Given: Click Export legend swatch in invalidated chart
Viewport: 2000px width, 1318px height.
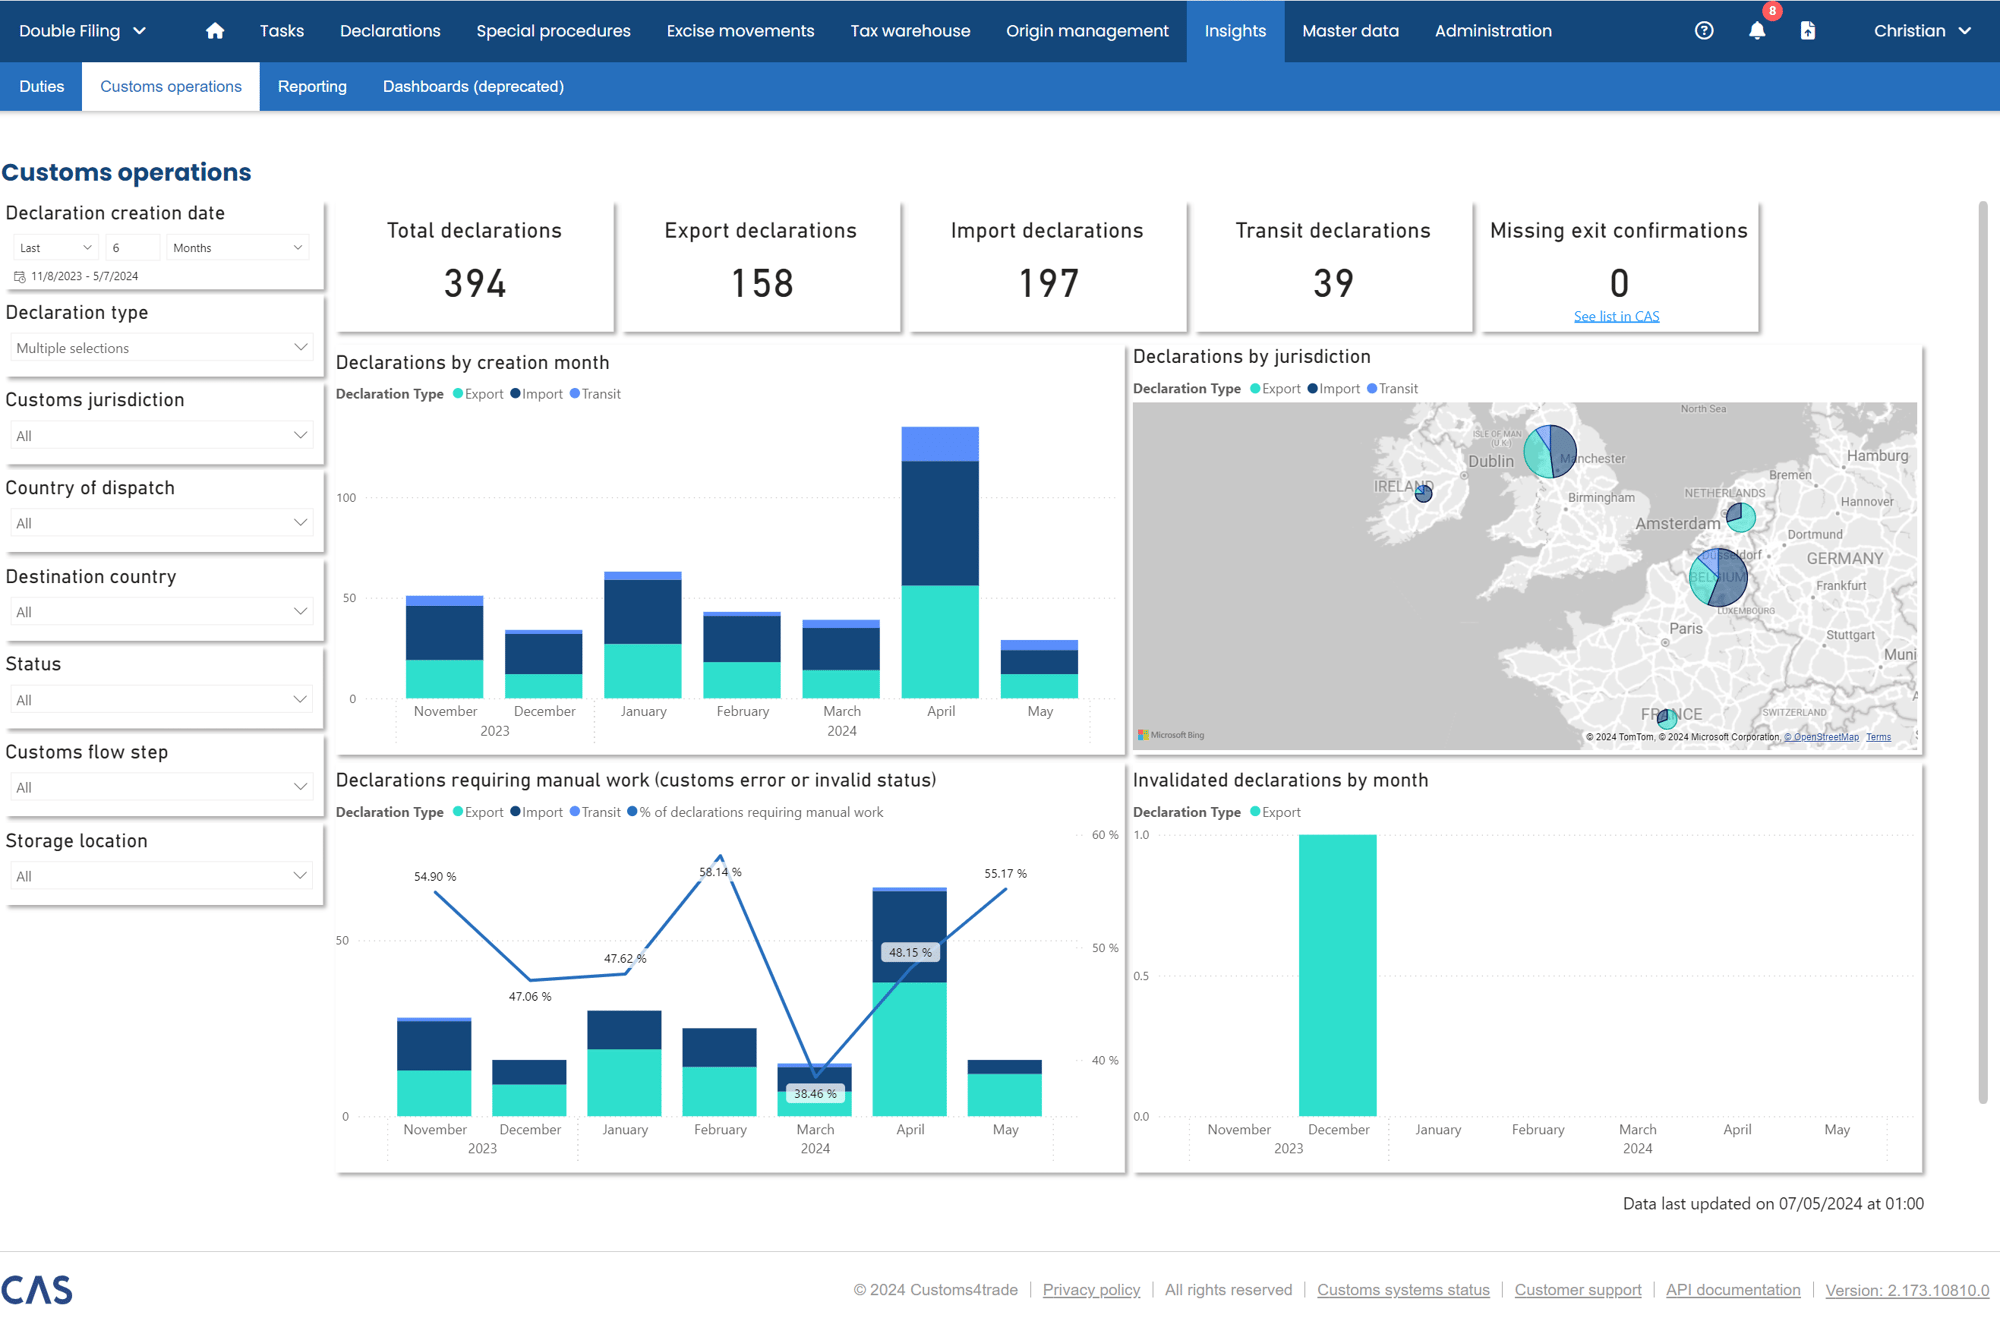Looking at the screenshot, I should (x=1255, y=812).
